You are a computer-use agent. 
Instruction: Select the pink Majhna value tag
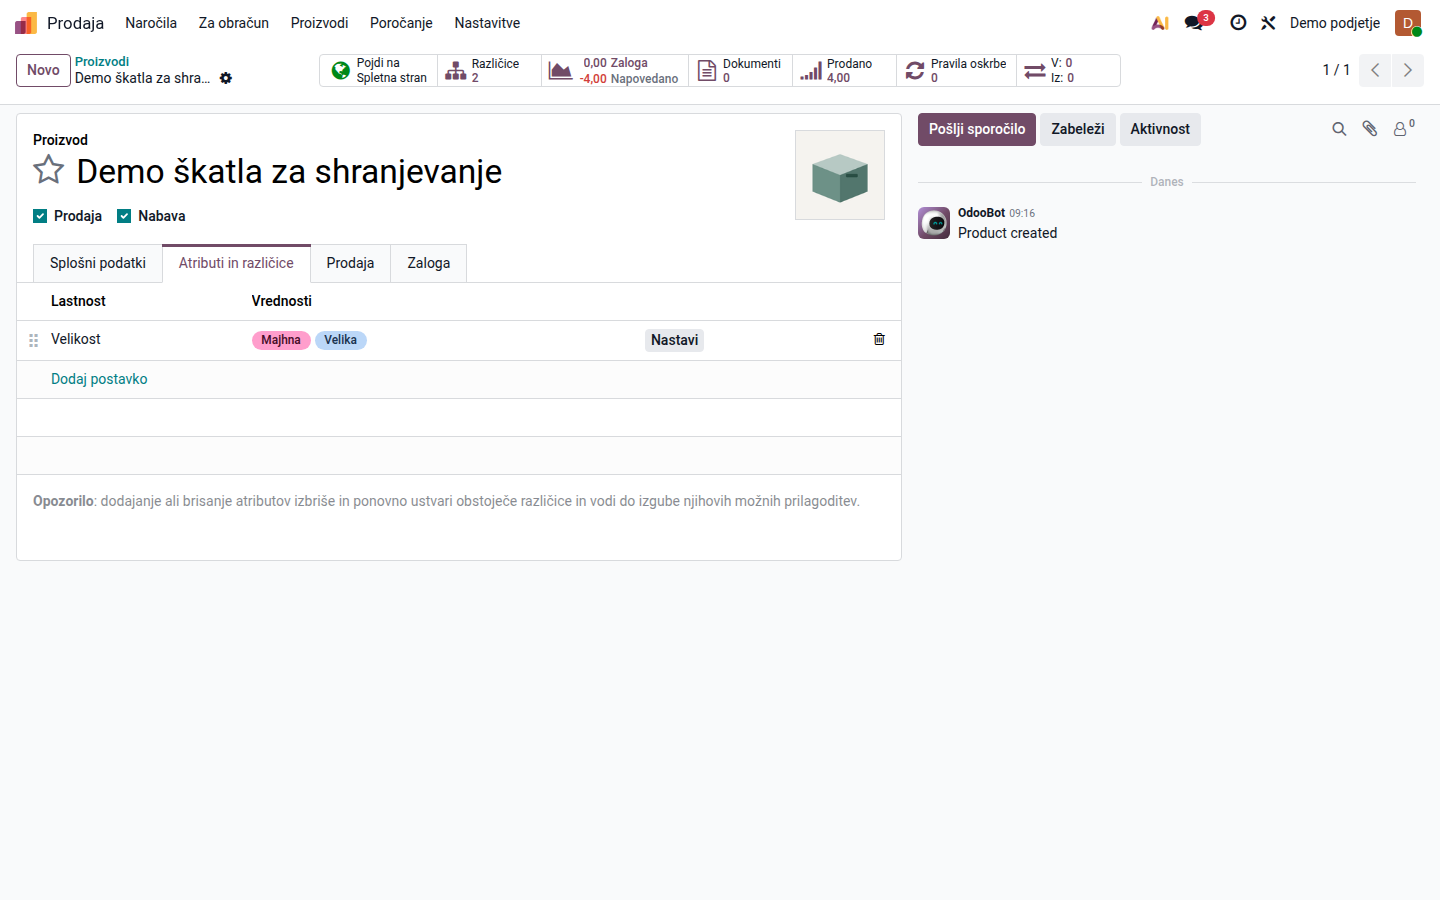point(281,340)
